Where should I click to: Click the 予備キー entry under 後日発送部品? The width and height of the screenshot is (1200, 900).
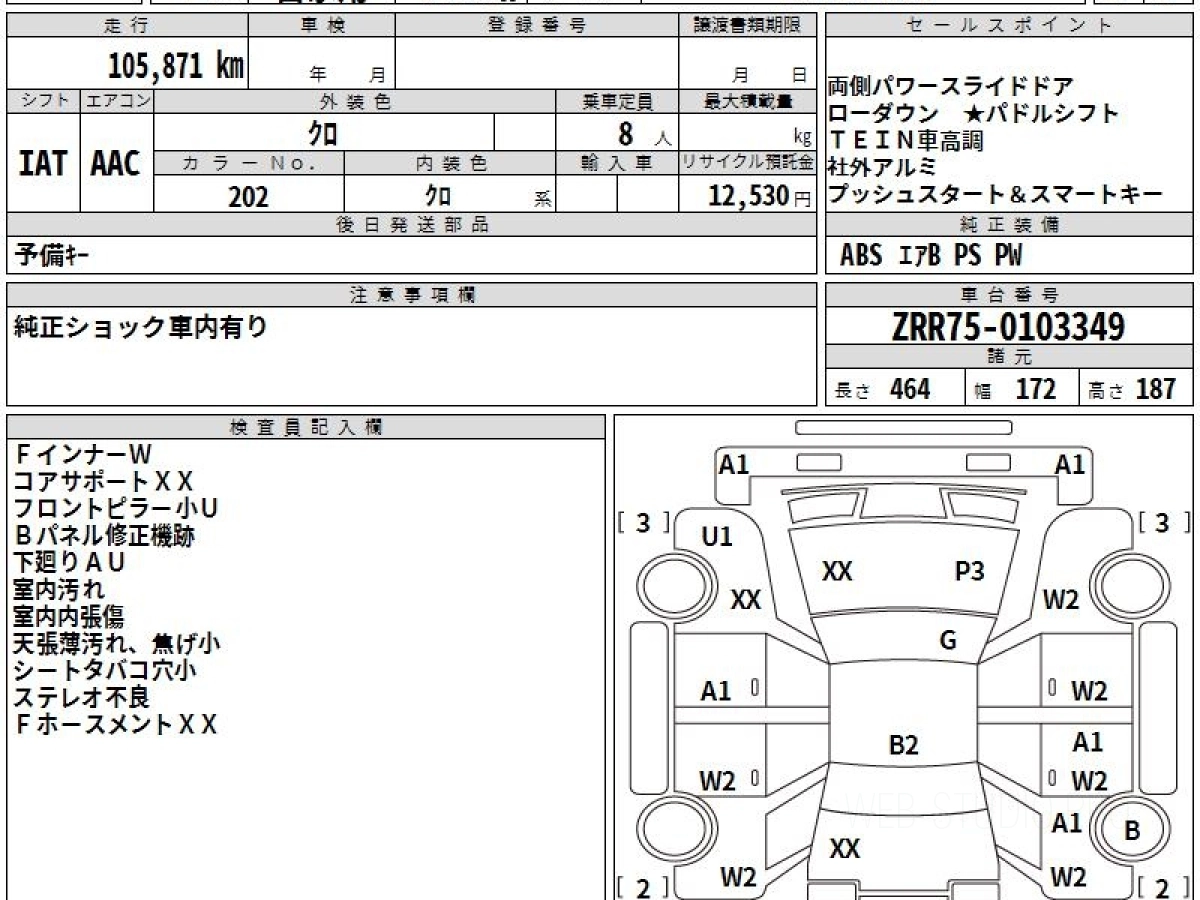(x=52, y=256)
